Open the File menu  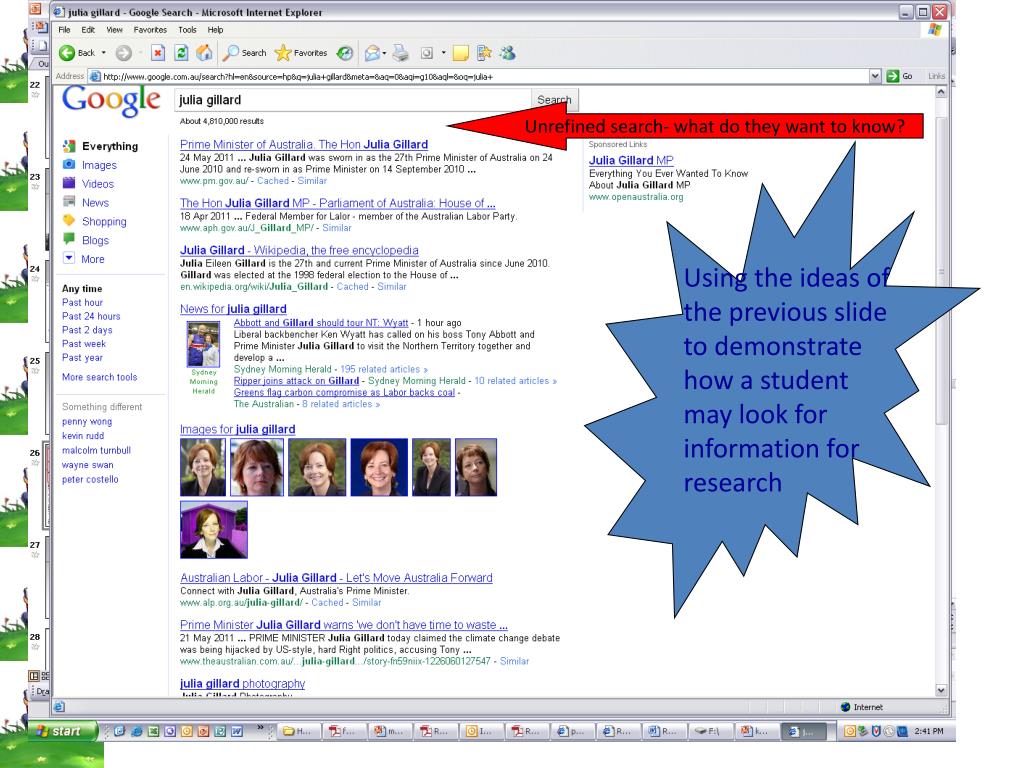[65, 29]
